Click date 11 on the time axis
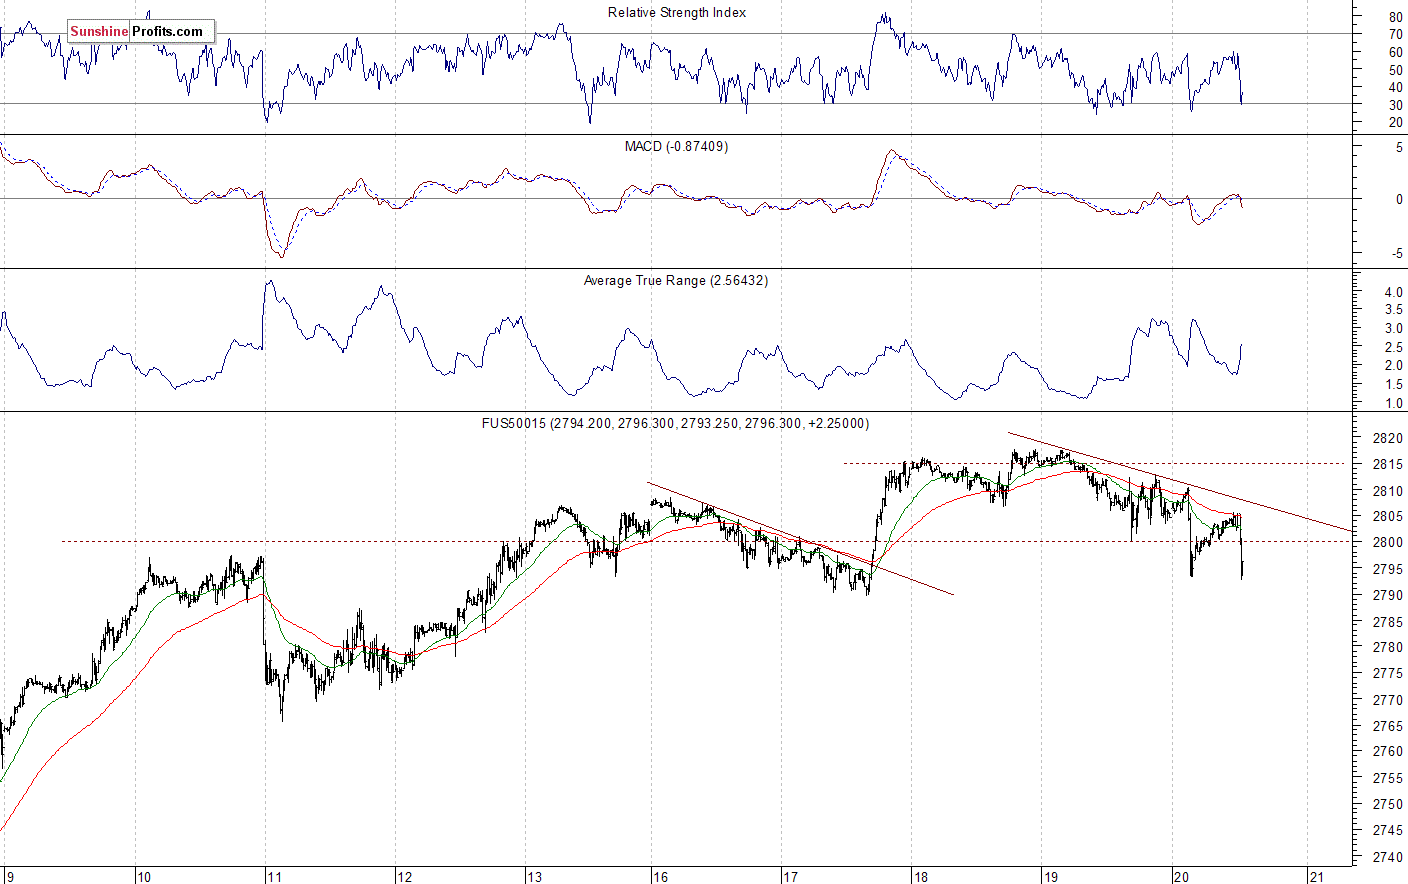 [275, 877]
